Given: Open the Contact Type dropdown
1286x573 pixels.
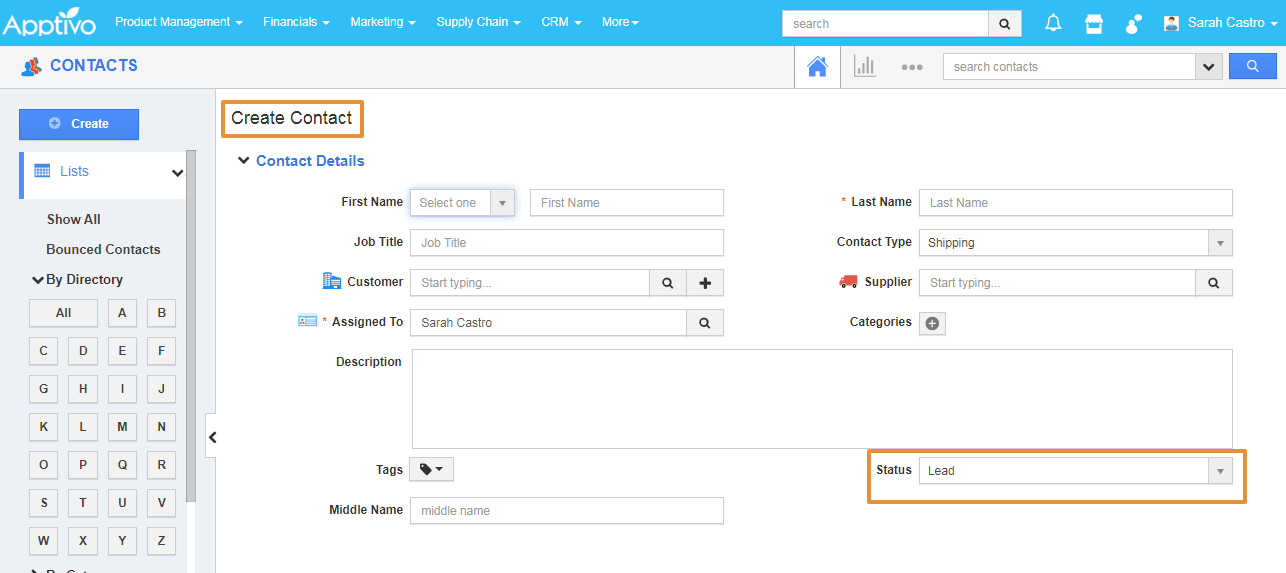Looking at the screenshot, I should click(1075, 243).
